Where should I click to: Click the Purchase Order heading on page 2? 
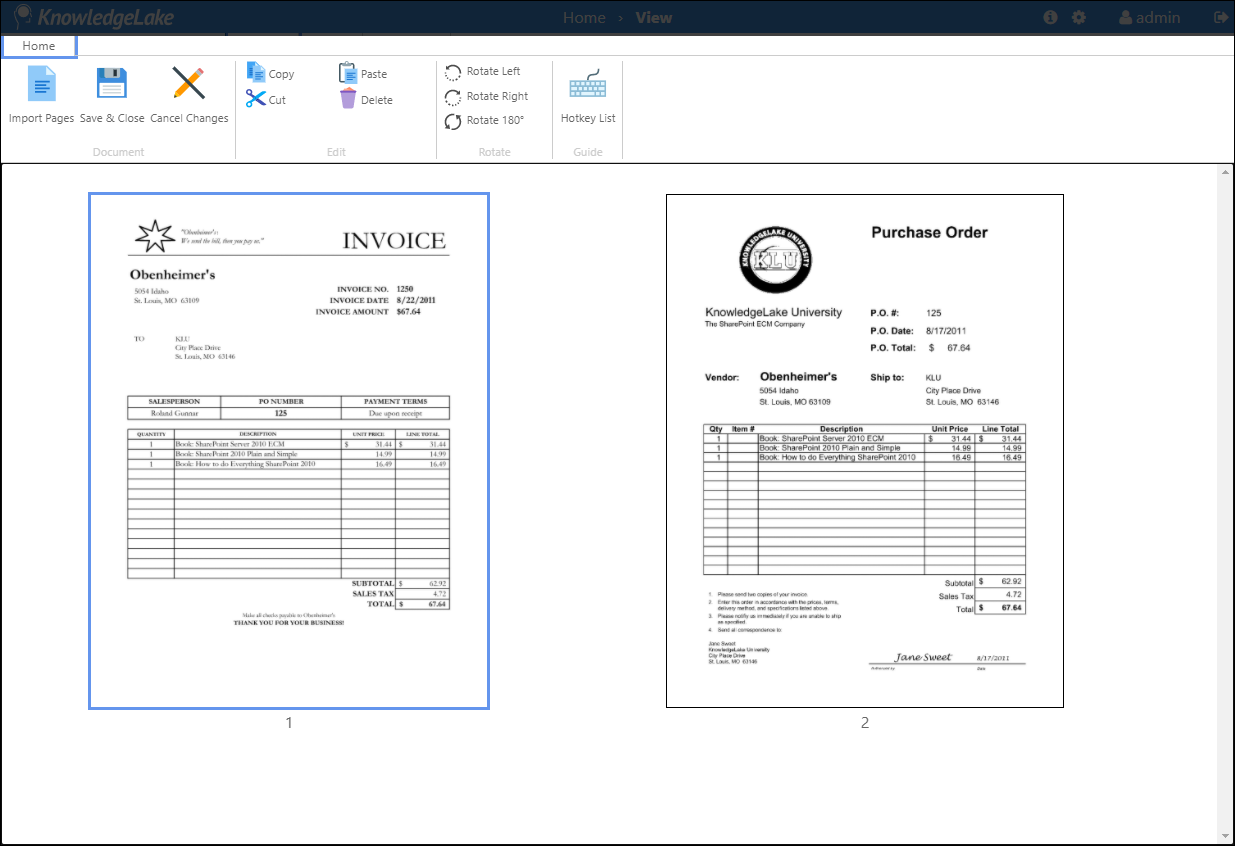929,232
